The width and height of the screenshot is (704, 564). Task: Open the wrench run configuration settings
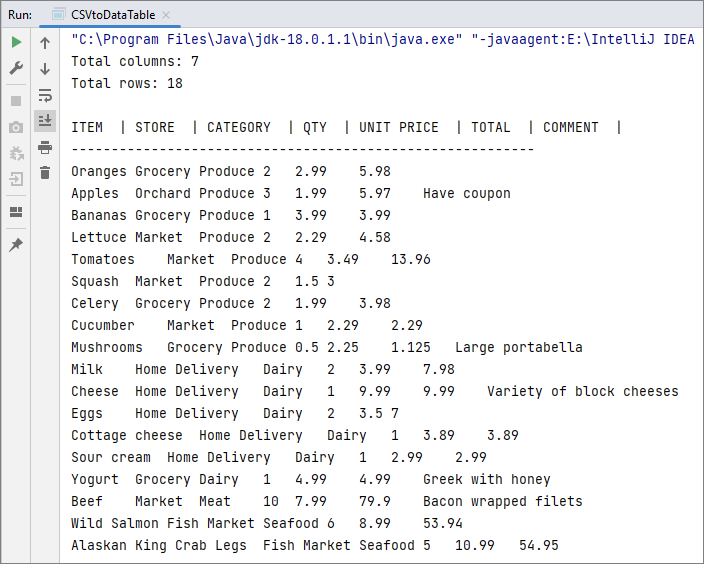(x=16, y=68)
